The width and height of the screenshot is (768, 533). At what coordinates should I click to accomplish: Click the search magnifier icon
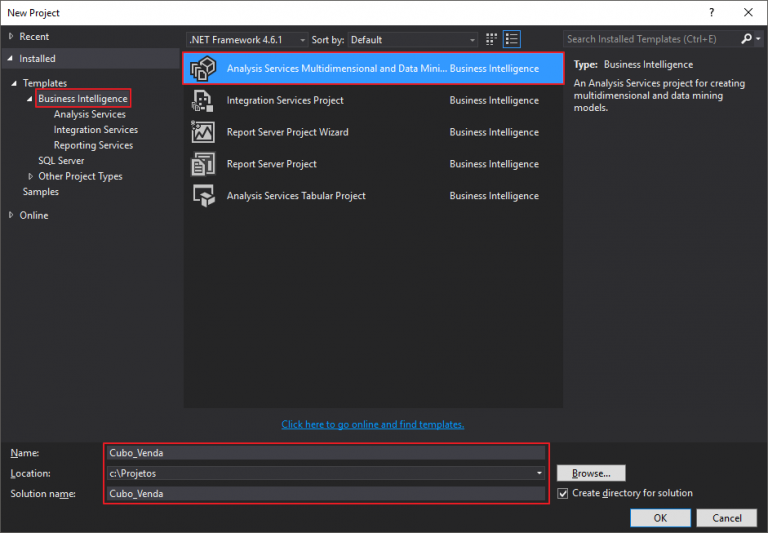tap(746, 40)
